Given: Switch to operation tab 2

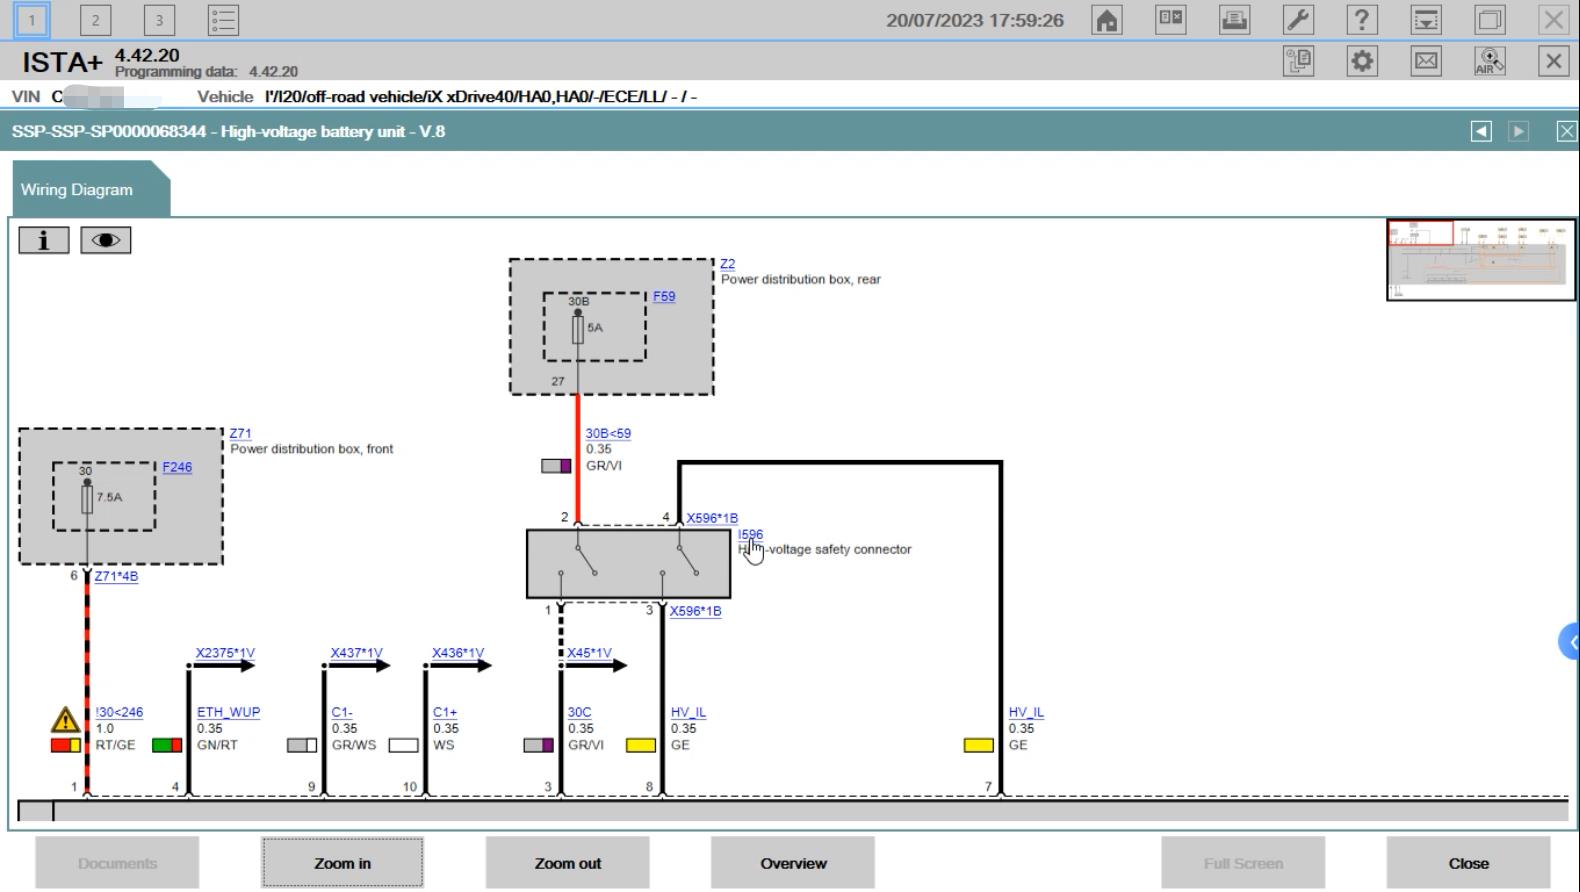Looking at the screenshot, I should pos(95,20).
